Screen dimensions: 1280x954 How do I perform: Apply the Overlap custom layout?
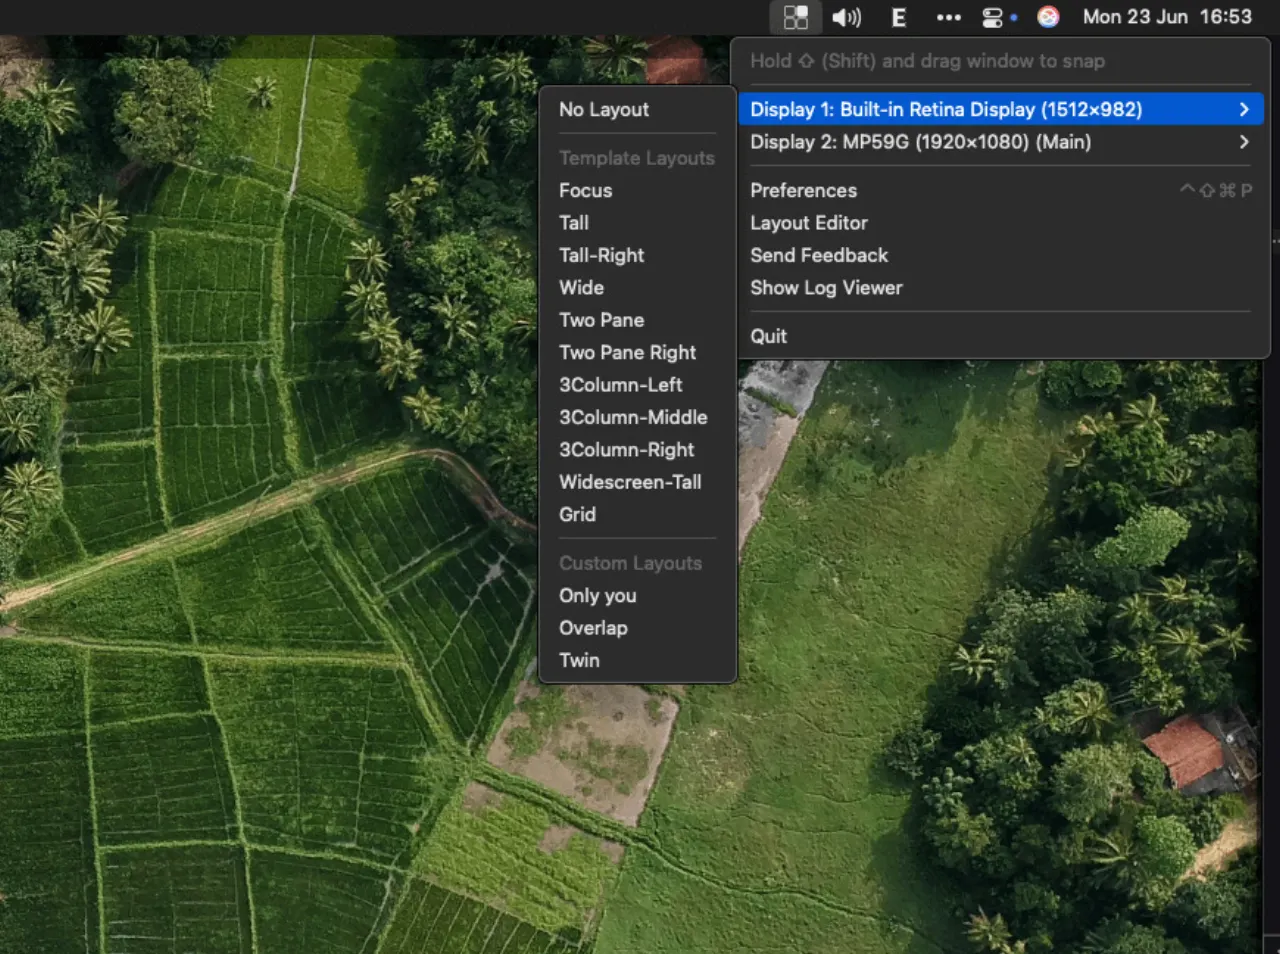tap(638, 628)
